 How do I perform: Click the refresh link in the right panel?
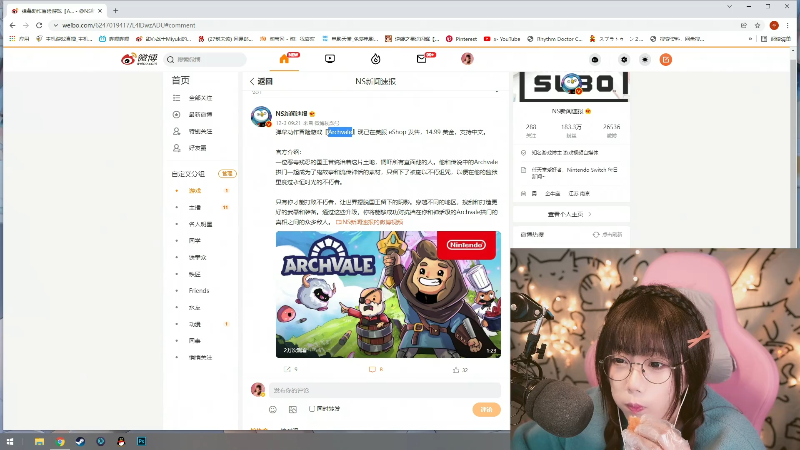(x=608, y=235)
